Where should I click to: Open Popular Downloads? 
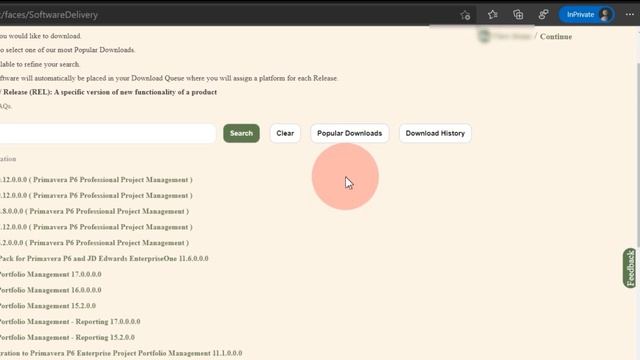(x=349, y=133)
